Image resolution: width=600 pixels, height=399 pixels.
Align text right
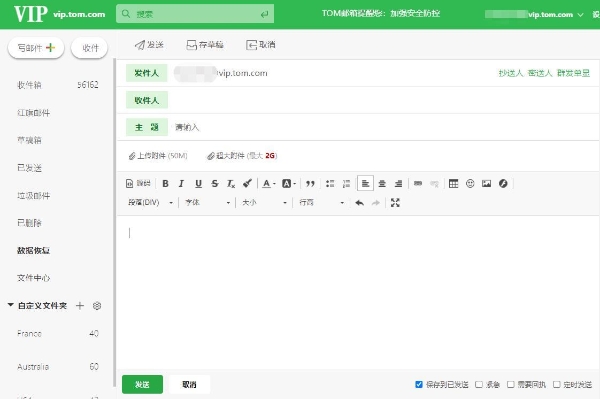(398, 184)
